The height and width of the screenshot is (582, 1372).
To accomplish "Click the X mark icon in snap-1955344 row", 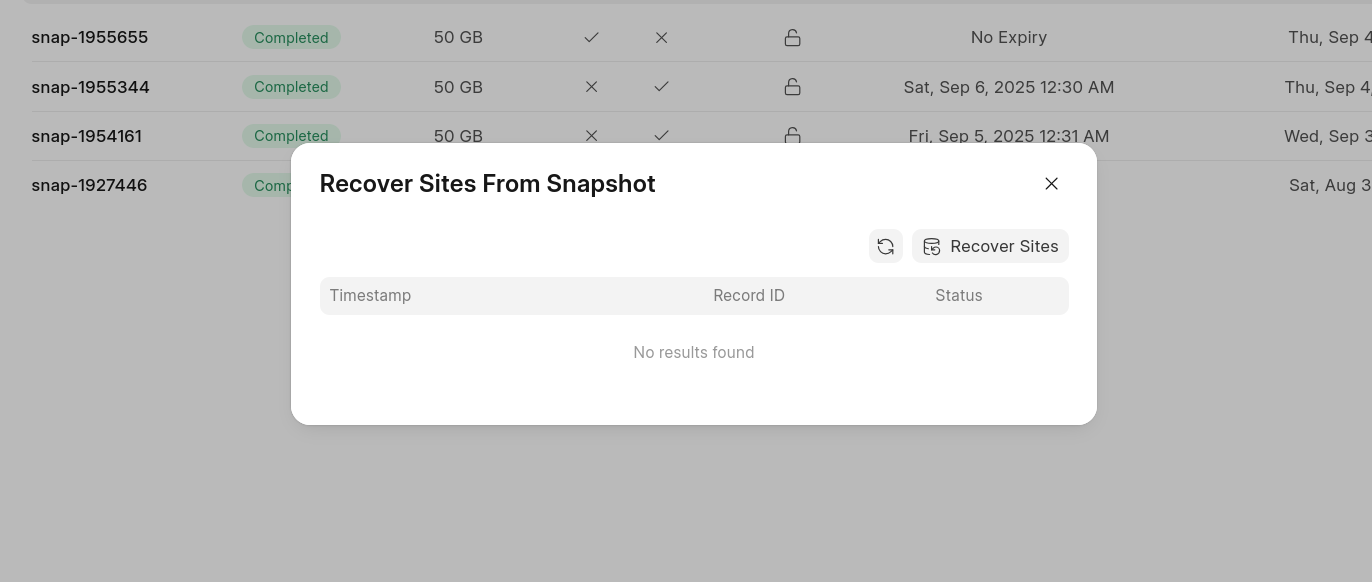I will pyautogui.click(x=591, y=87).
